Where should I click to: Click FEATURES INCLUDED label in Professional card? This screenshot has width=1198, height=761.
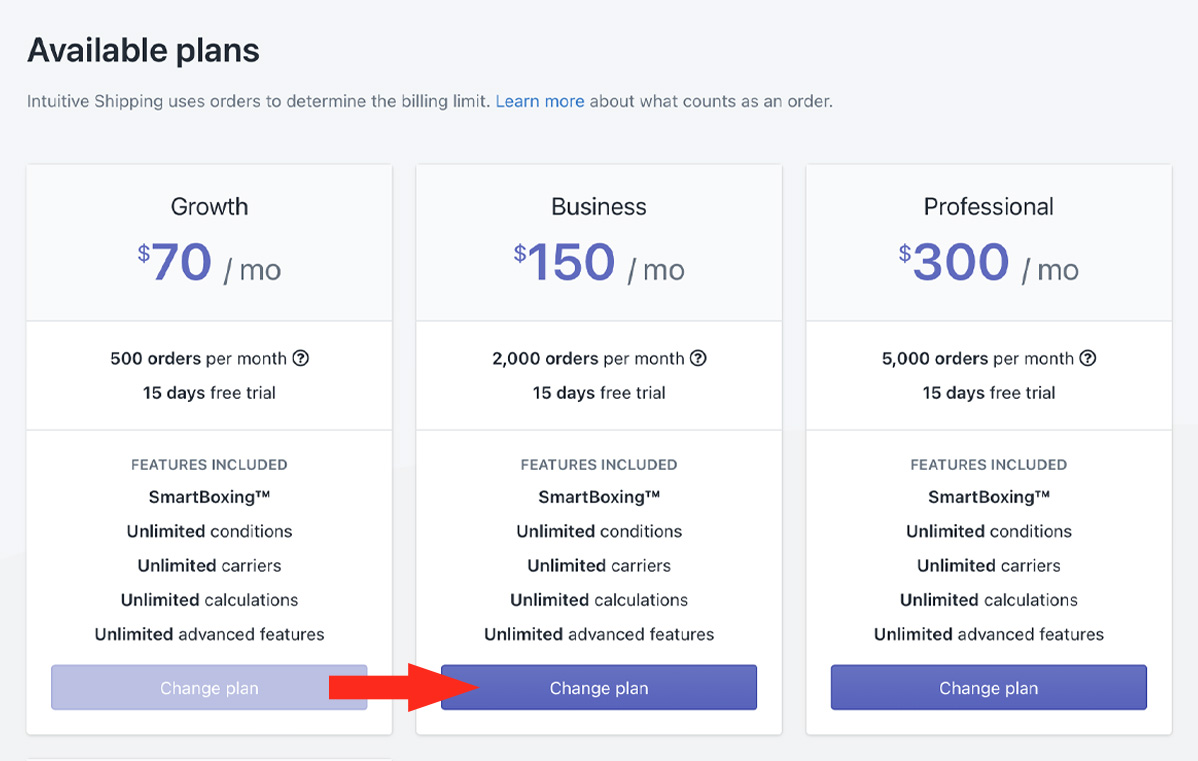pos(988,465)
